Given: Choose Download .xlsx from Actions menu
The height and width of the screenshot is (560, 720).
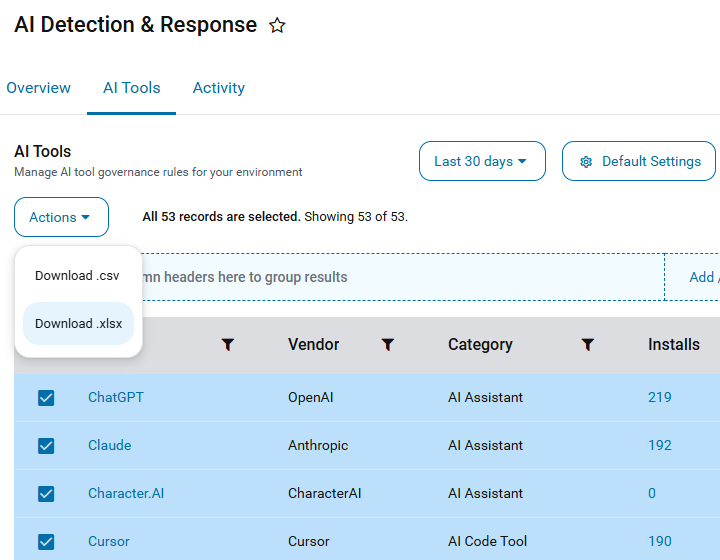Looking at the screenshot, I should 78,324.
